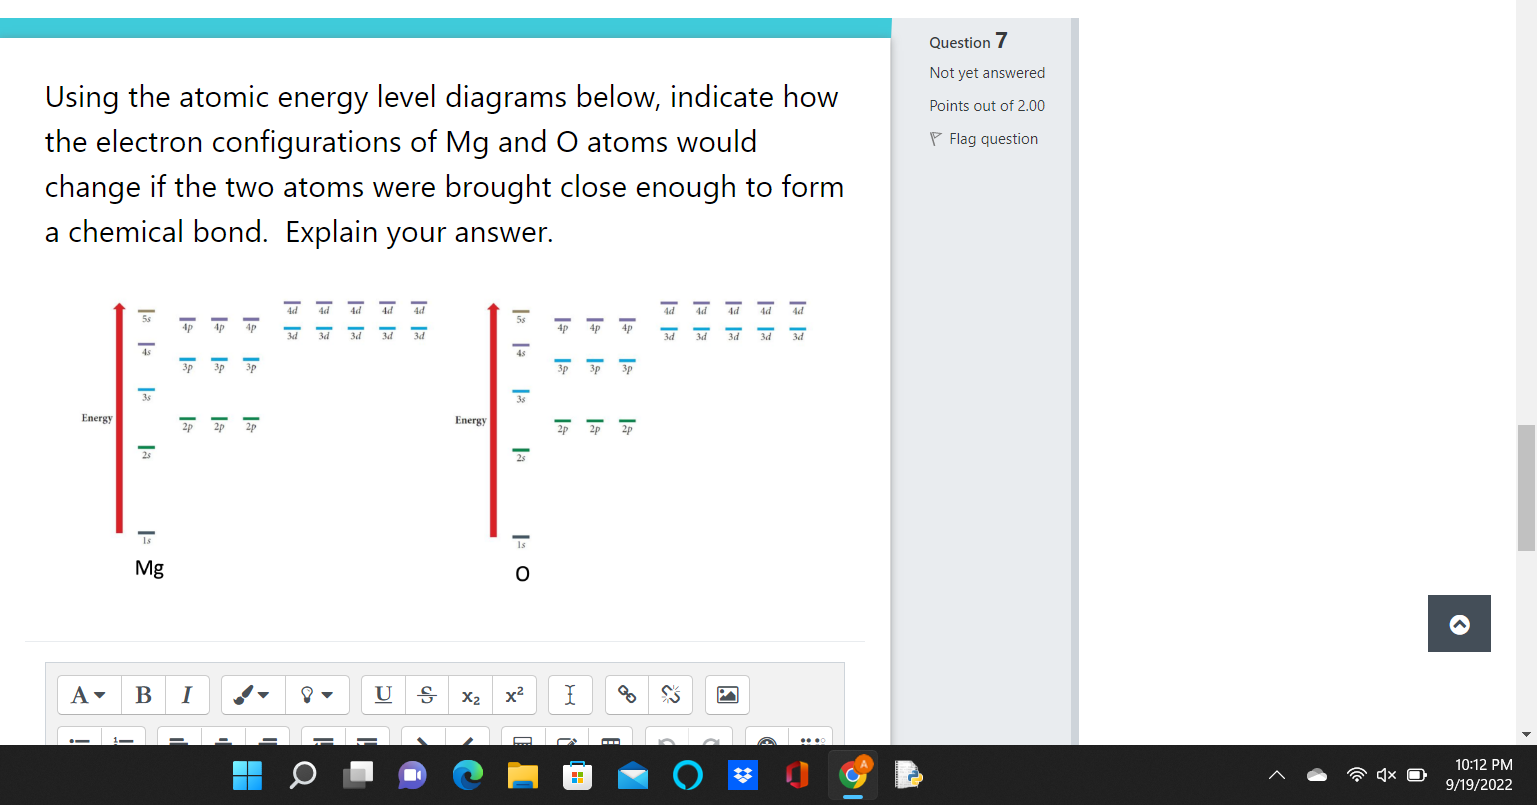Toggle underline formatting in the editor

click(383, 695)
